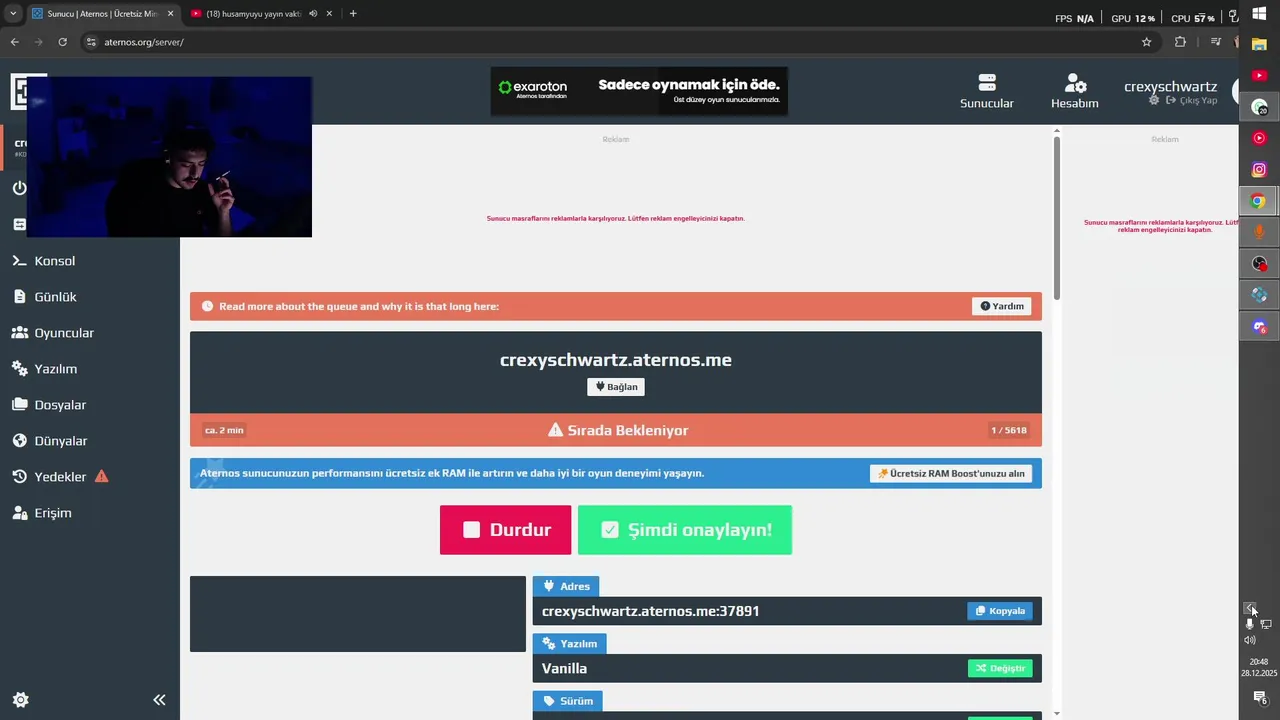
Task: Get free RAM Boost button
Action: pos(951,474)
